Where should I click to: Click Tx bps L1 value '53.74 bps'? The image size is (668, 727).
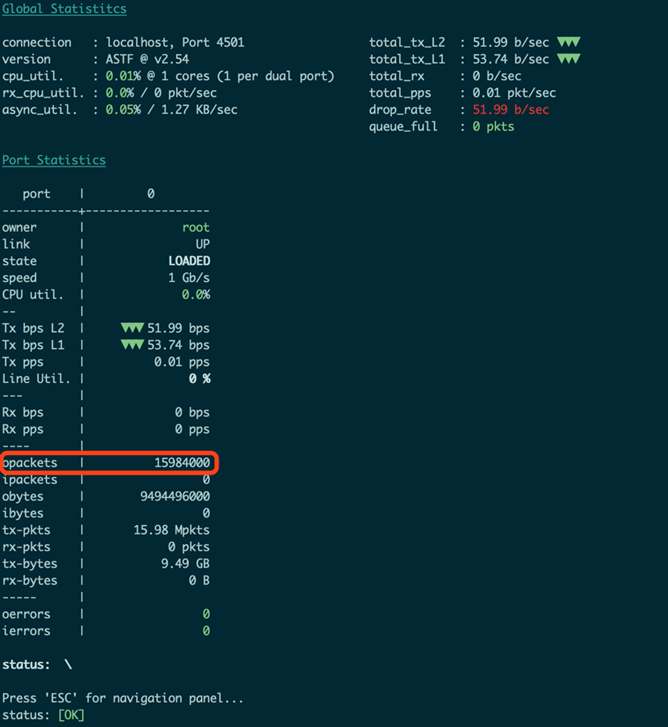(178, 345)
